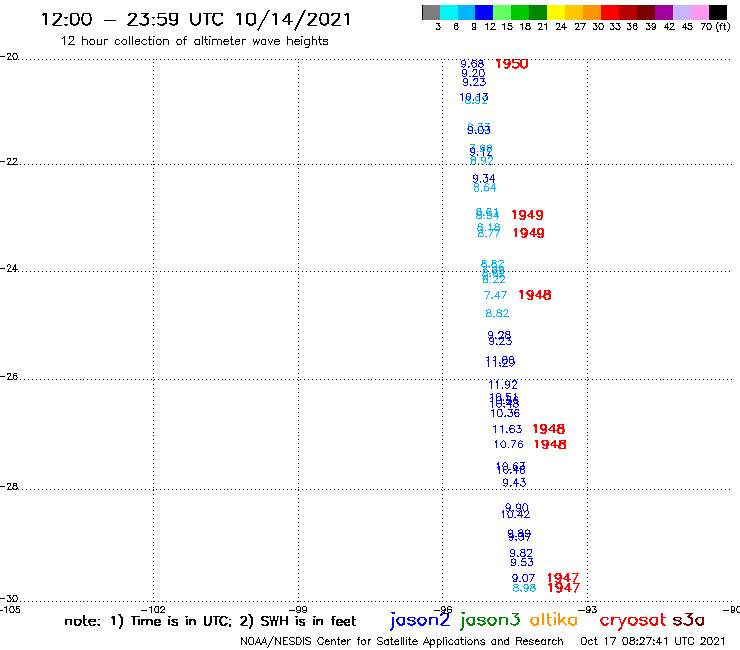
Task: Click the 10.42 wave height value
Action: pyautogui.click(x=515, y=514)
